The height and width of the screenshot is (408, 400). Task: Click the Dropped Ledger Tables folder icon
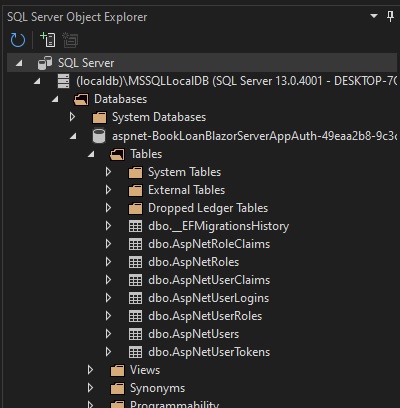click(x=135, y=208)
